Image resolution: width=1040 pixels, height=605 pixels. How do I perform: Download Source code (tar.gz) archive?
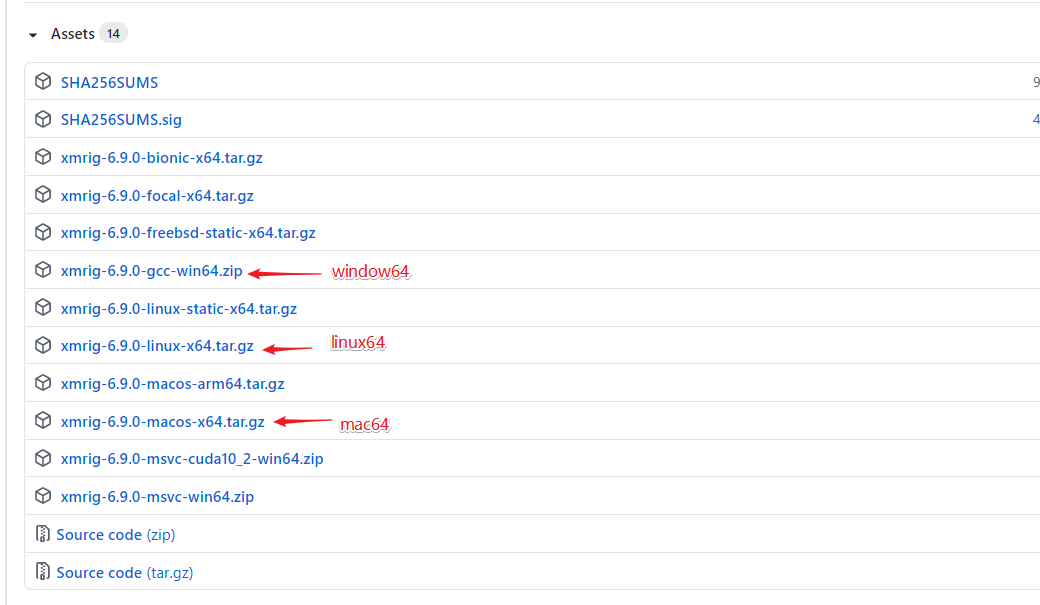124,573
